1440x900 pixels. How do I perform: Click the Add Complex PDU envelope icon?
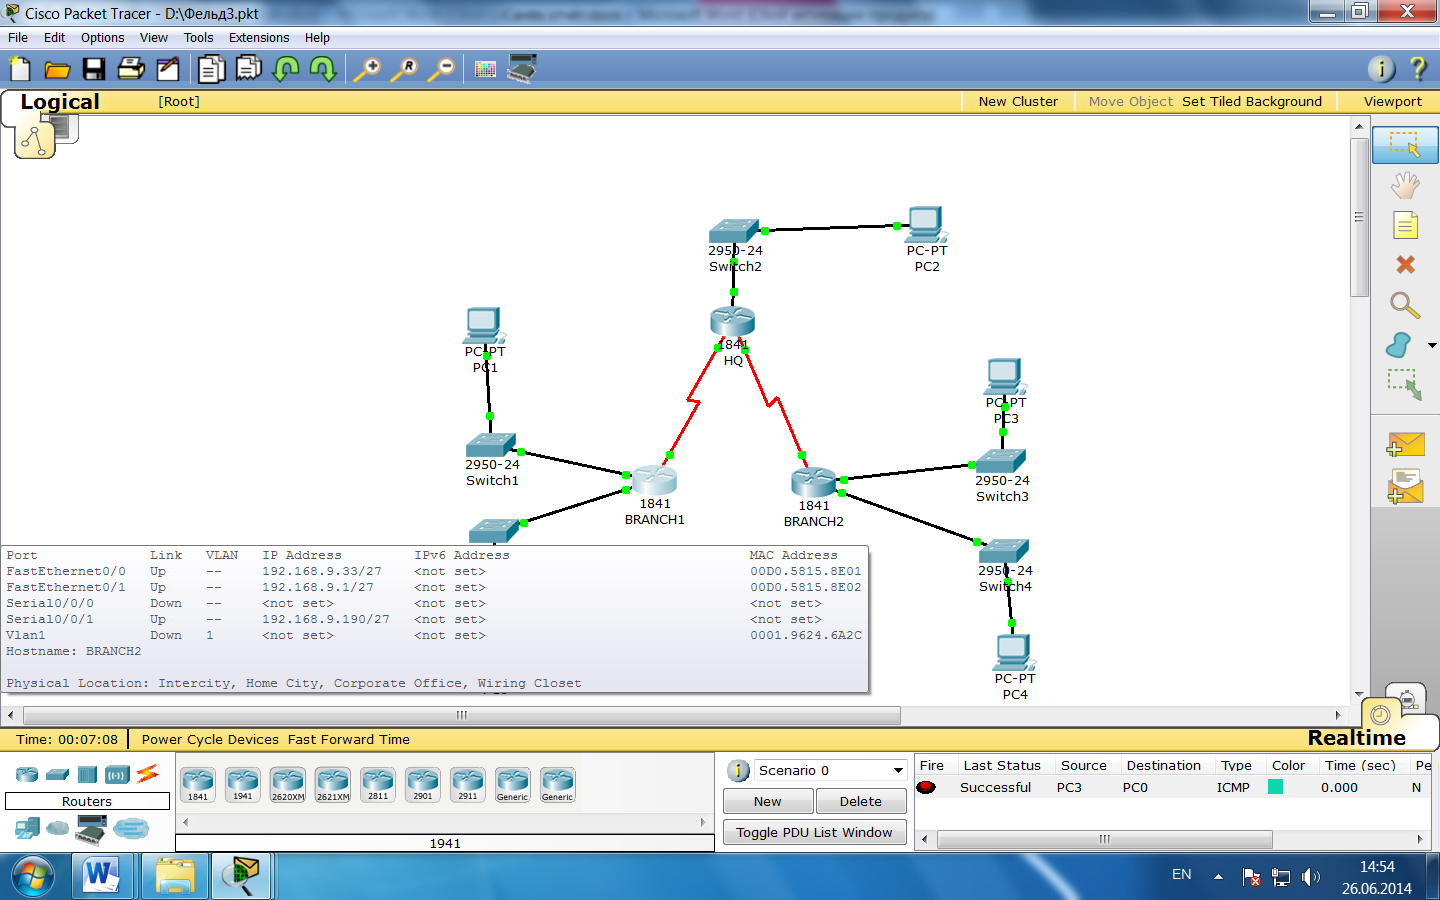(1405, 487)
